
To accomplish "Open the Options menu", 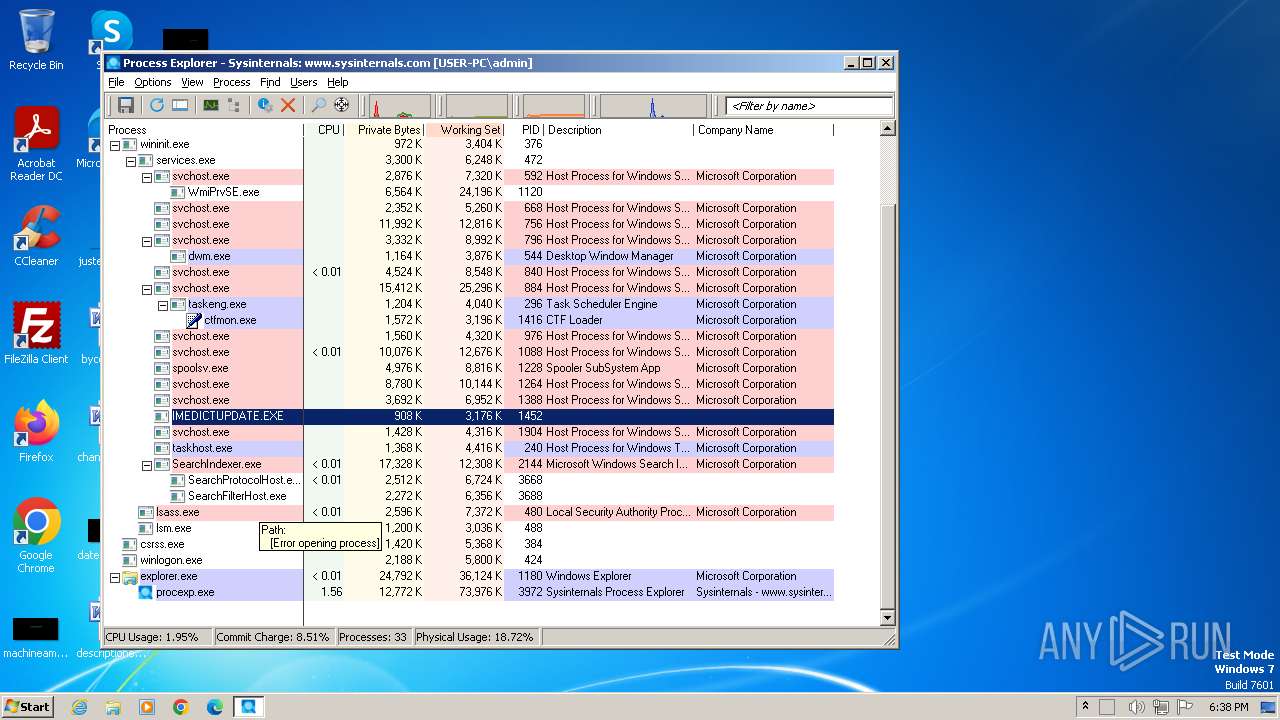I will (153, 82).
